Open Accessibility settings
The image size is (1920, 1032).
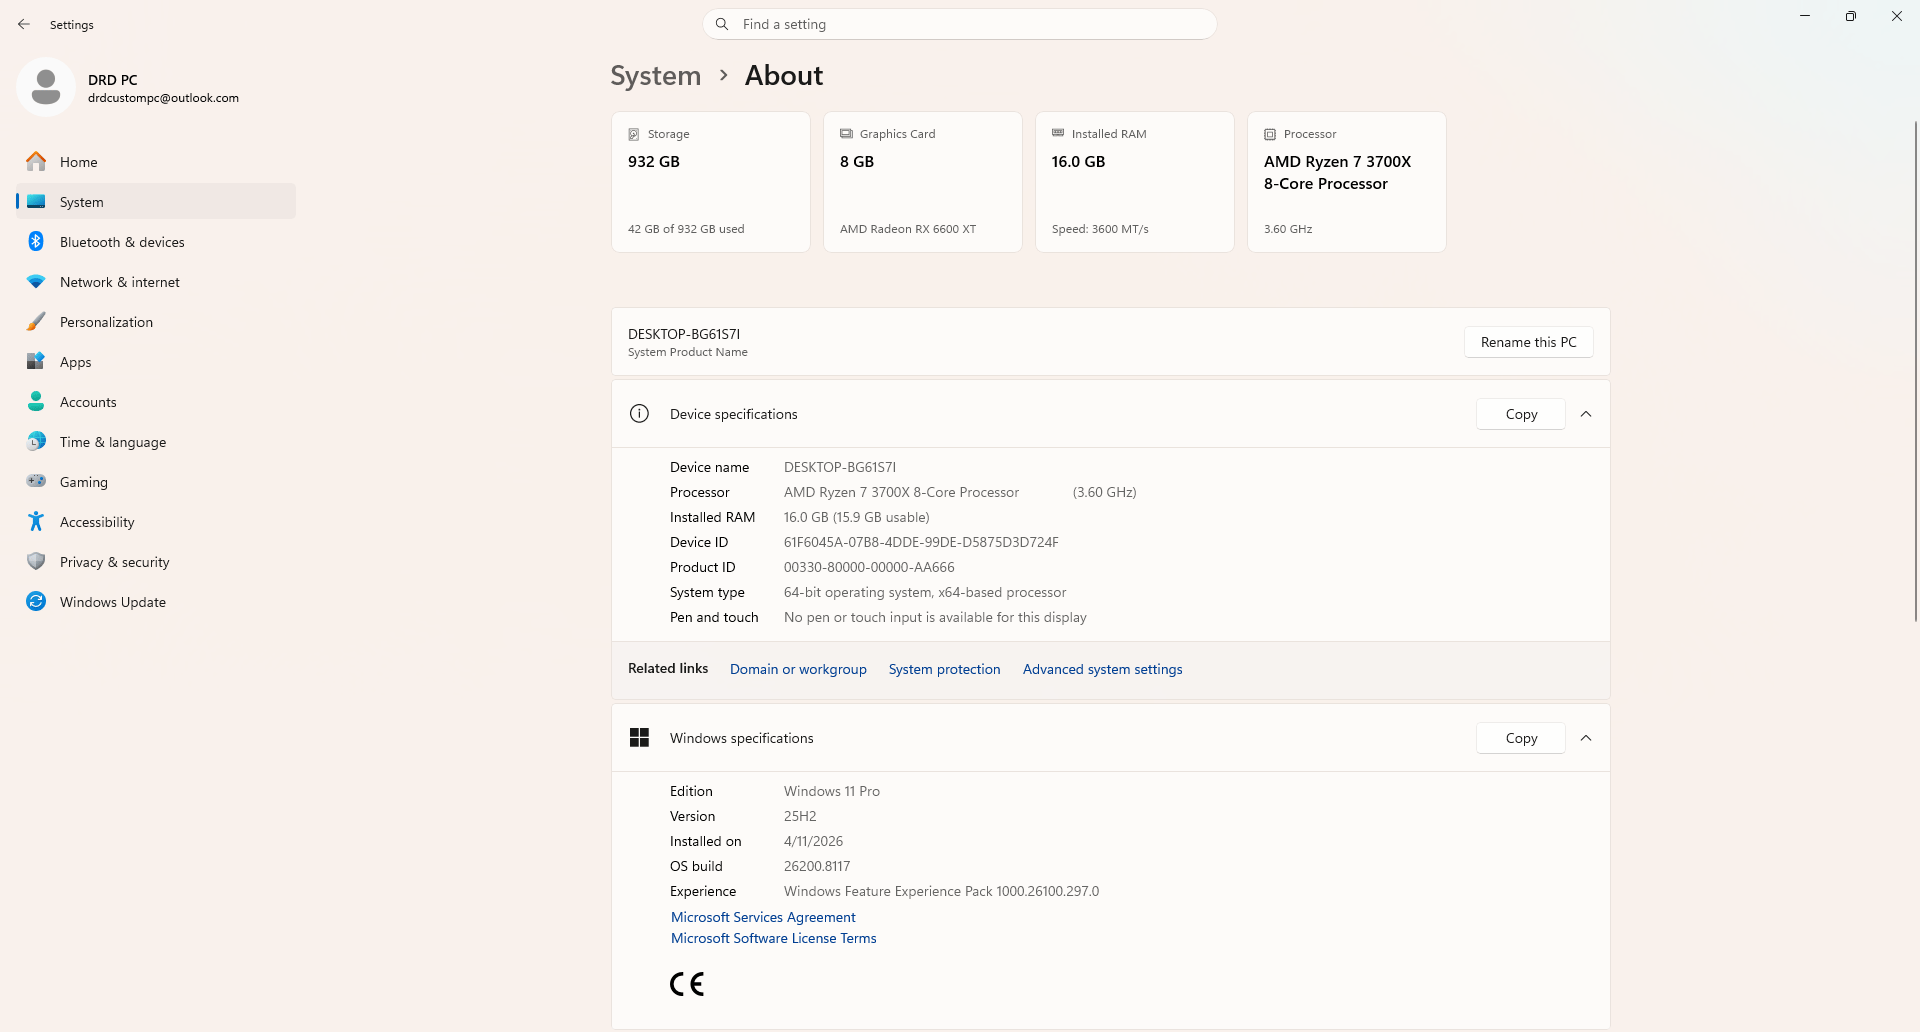coord(156,521)
